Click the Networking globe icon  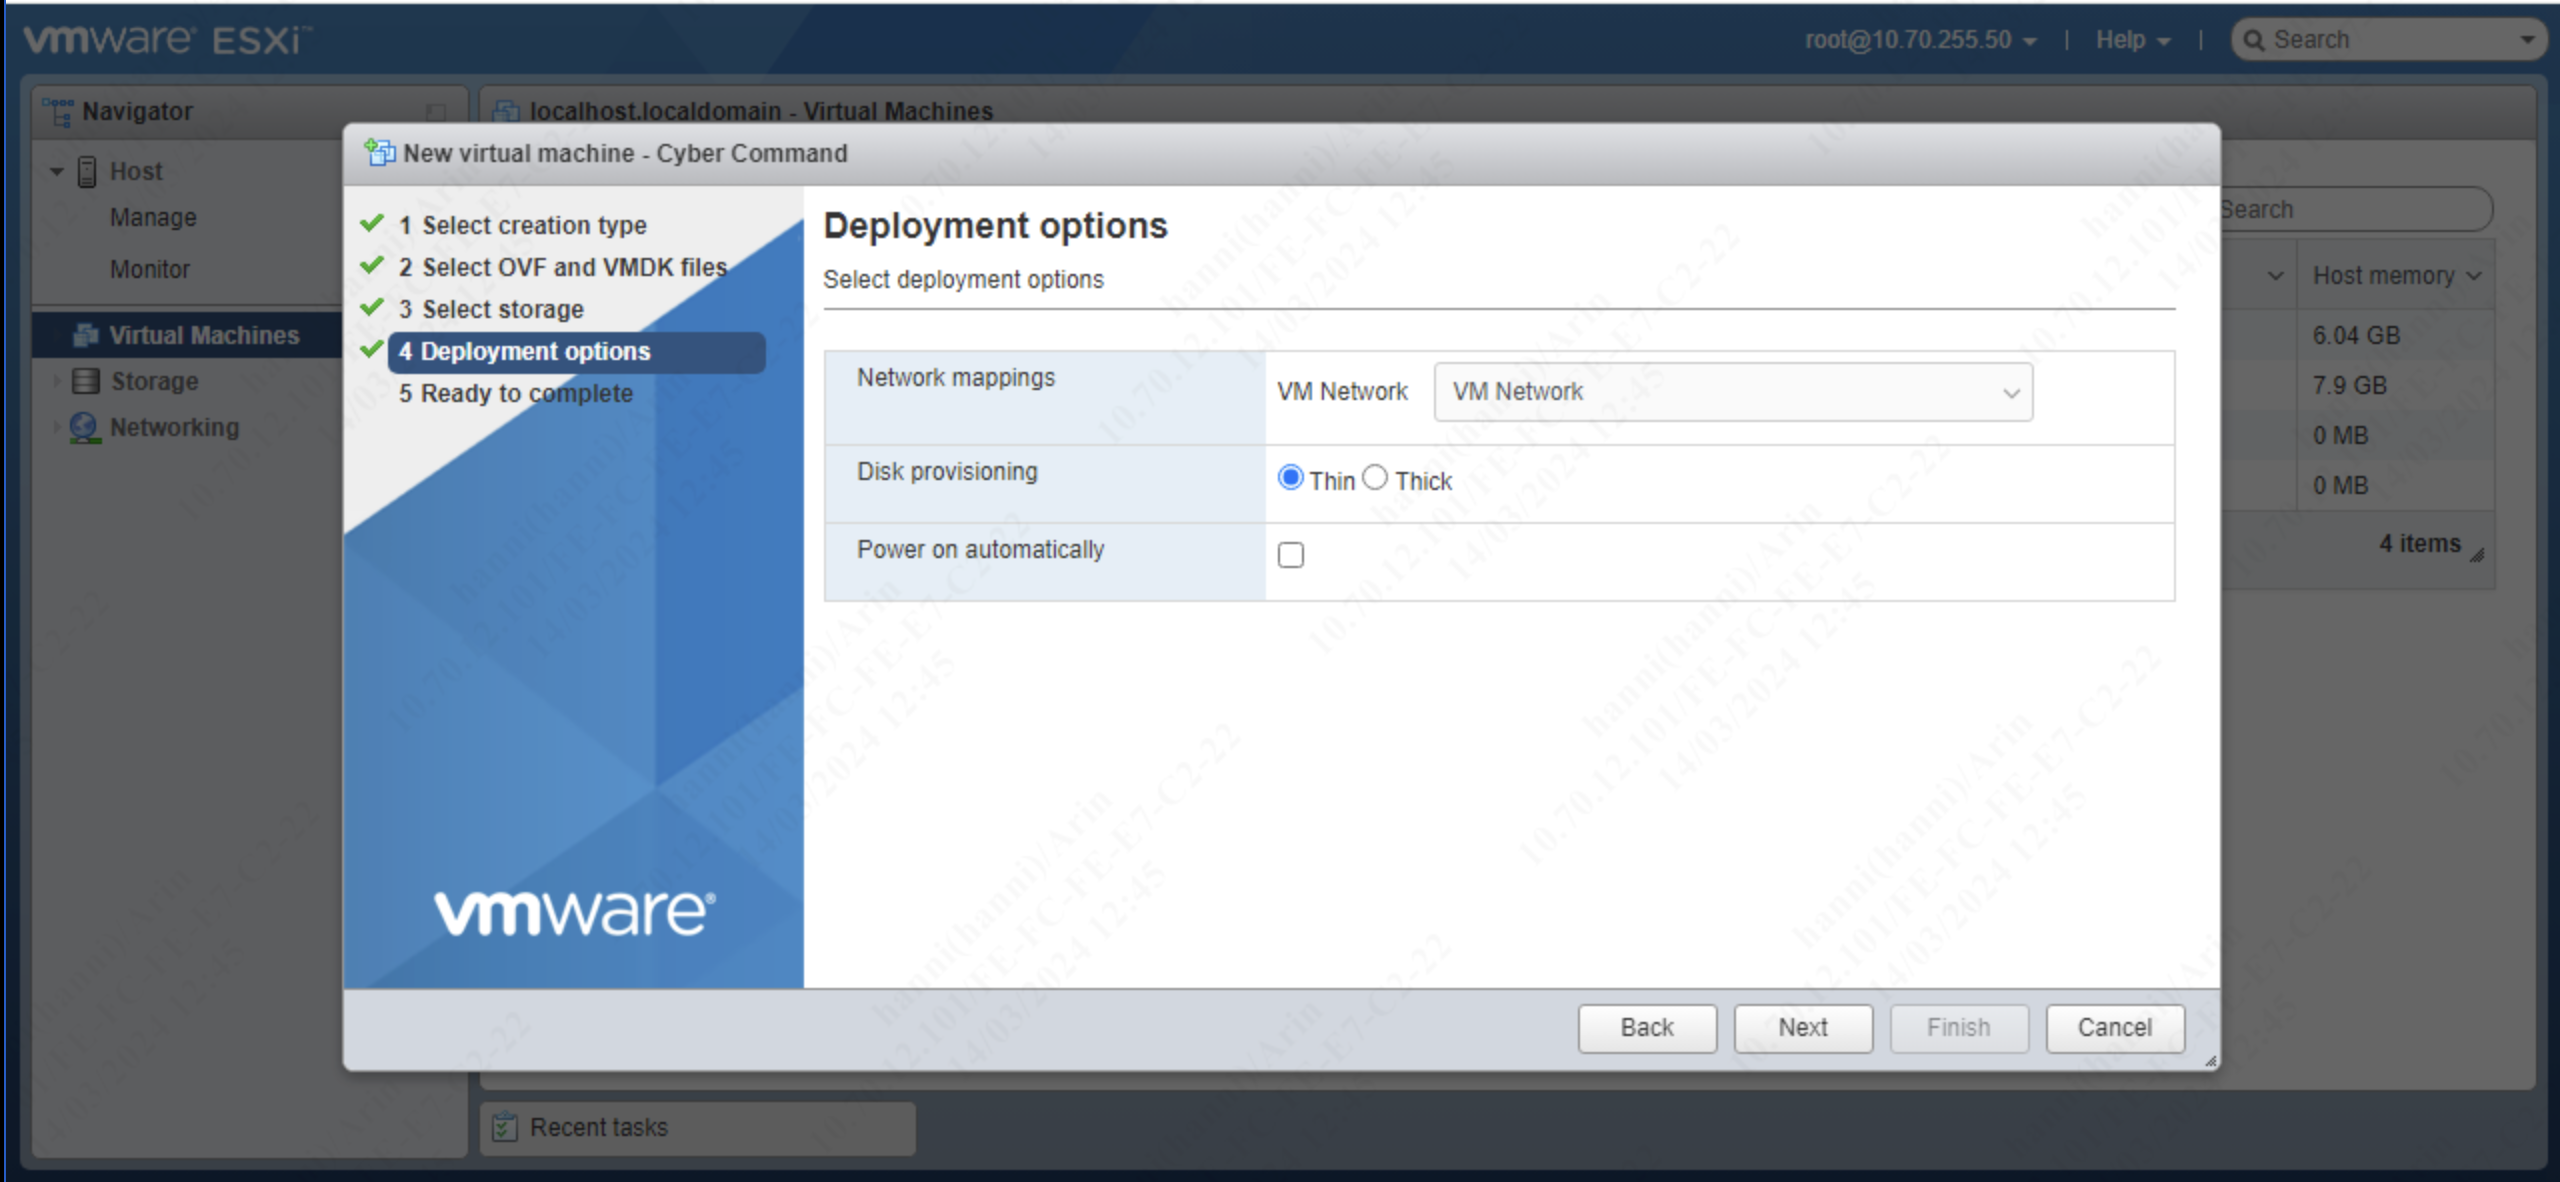click(x=85, y=427)
